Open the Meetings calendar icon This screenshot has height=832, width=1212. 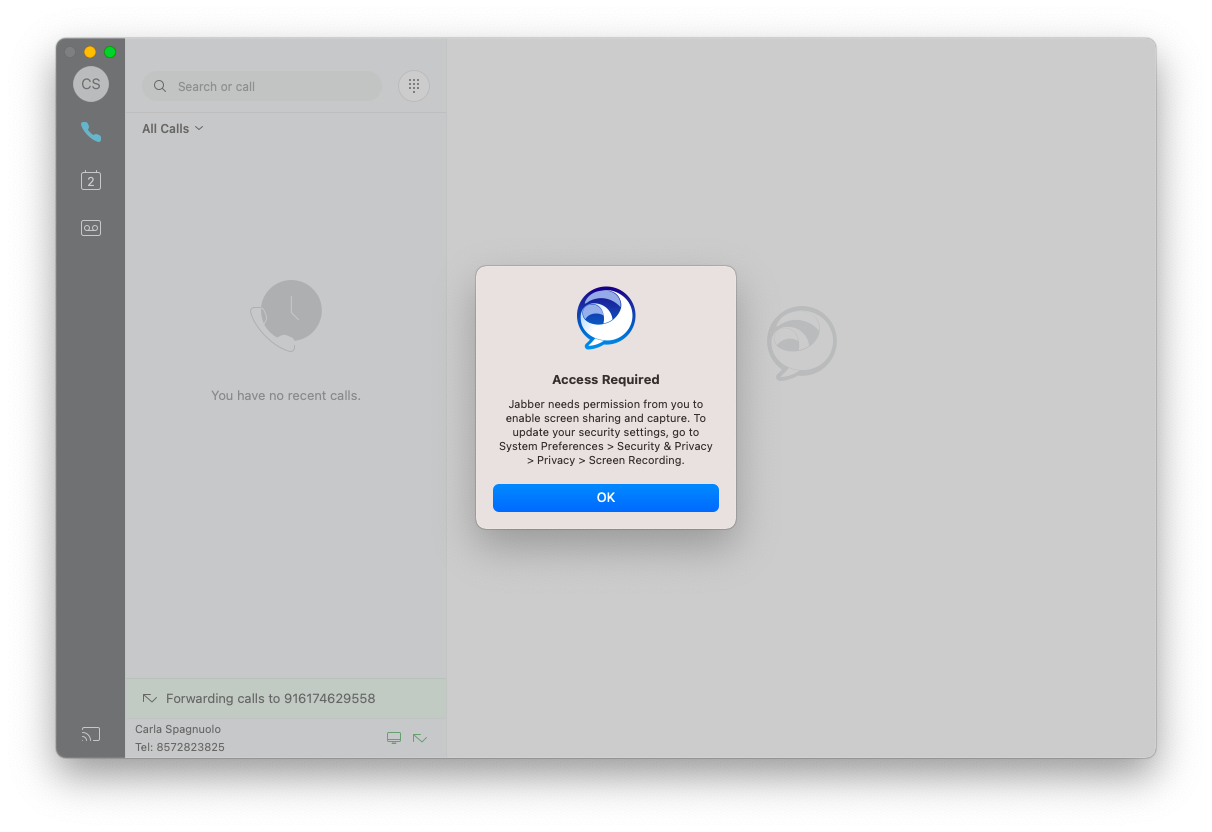[91, 180]
